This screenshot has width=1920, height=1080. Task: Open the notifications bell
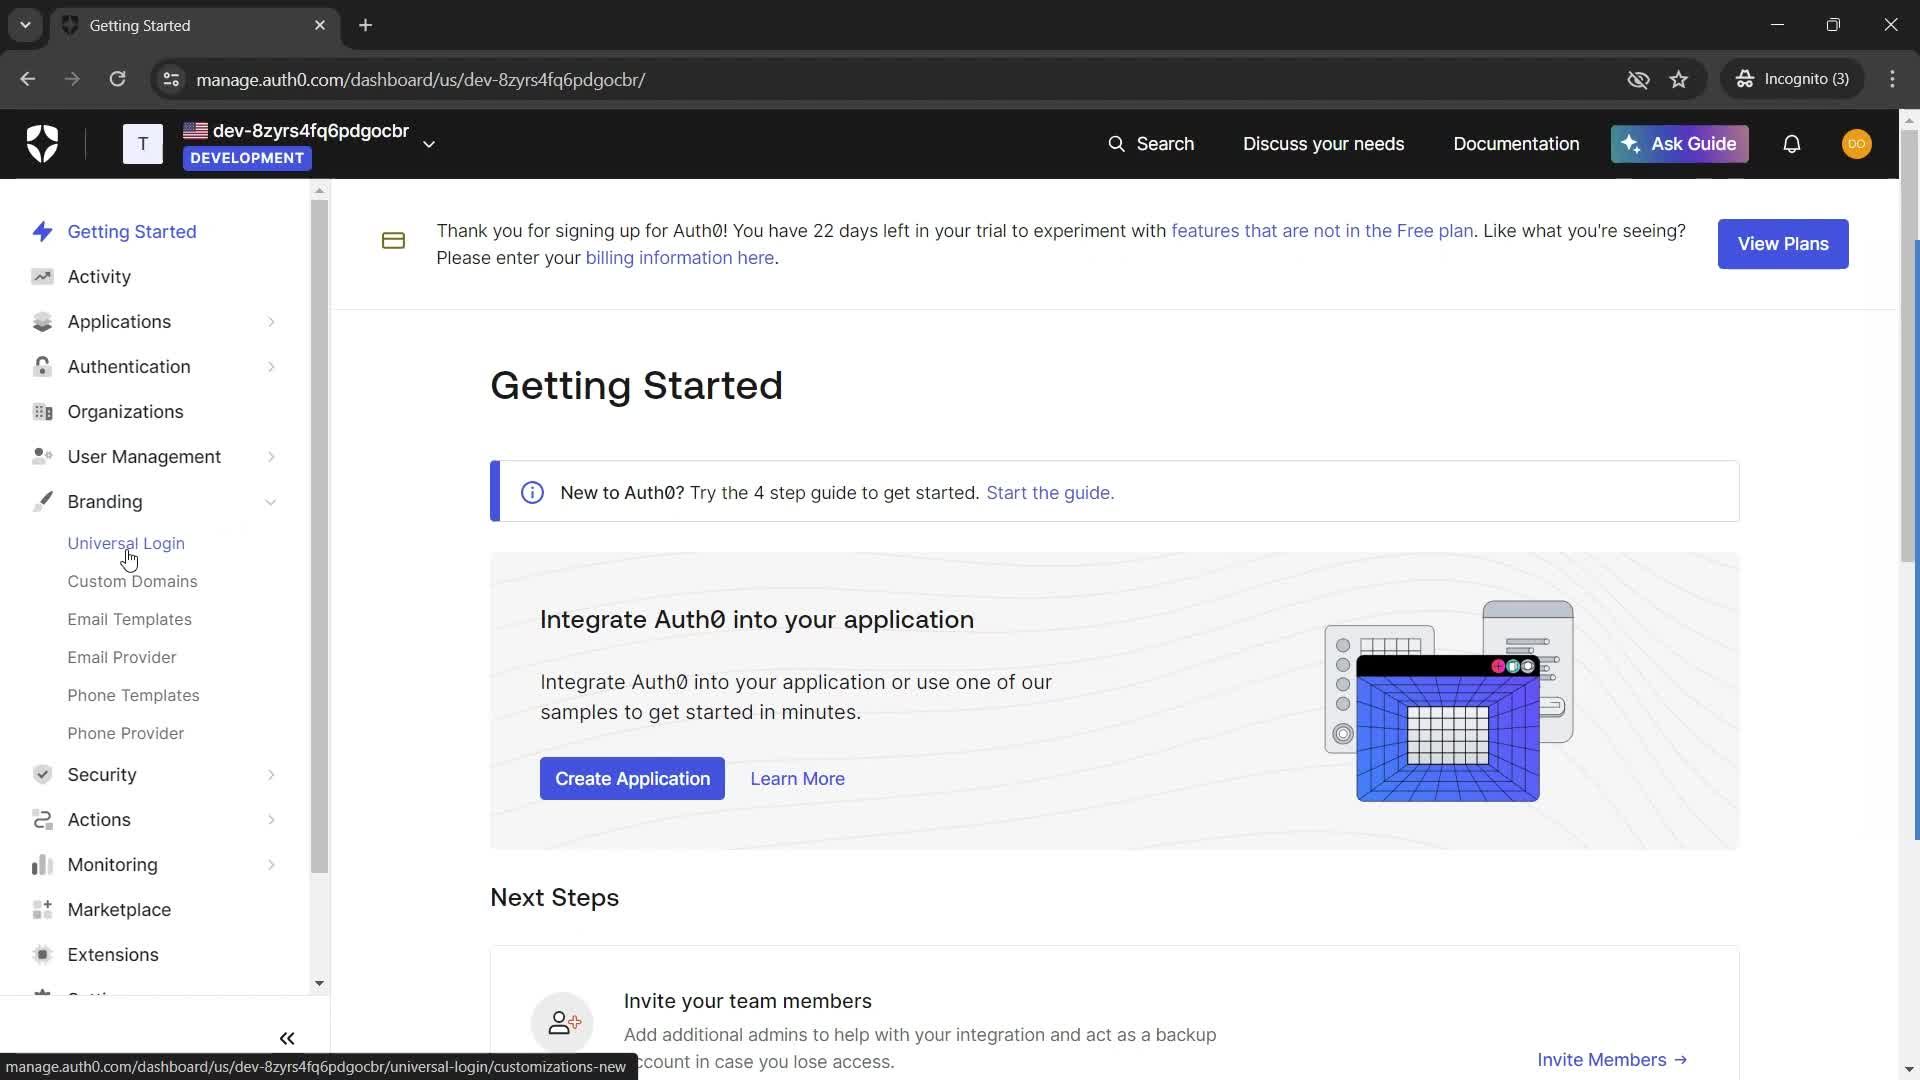(x=1792, y=144)
